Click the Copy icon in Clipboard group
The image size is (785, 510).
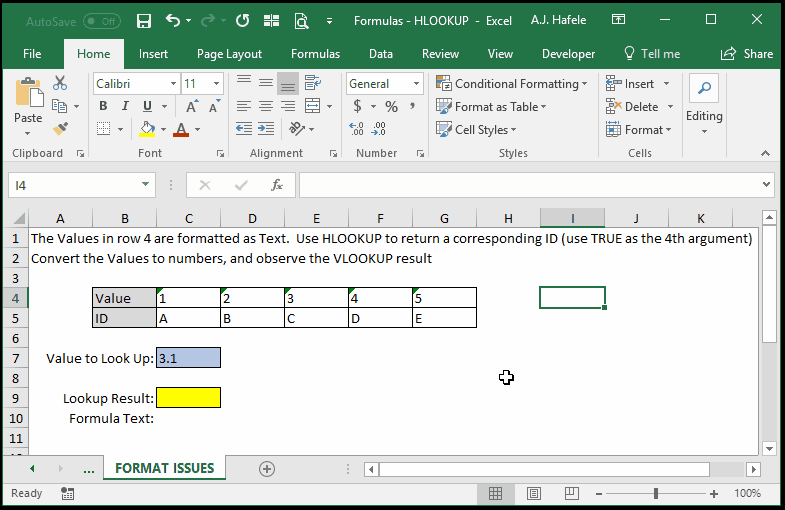click(59, 106)
